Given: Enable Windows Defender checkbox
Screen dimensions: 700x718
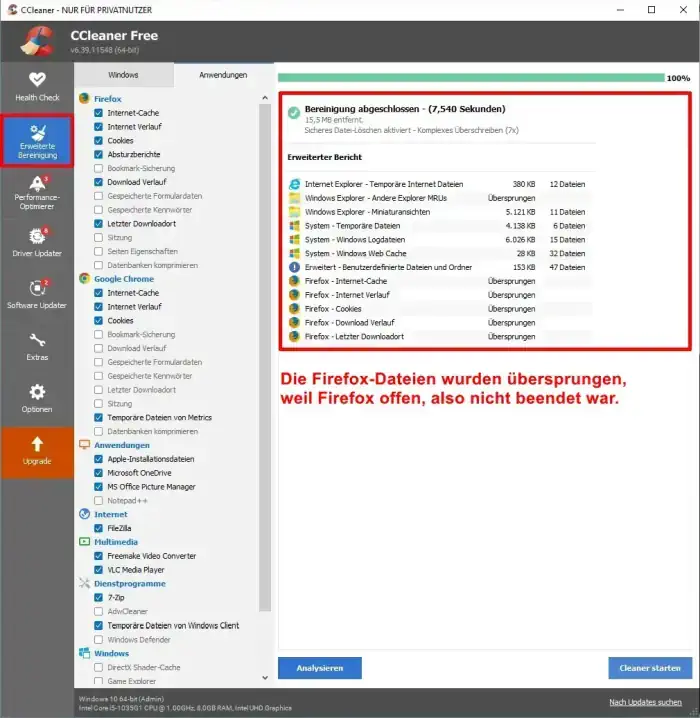Looking at the screenshot, I should point(98,639).
